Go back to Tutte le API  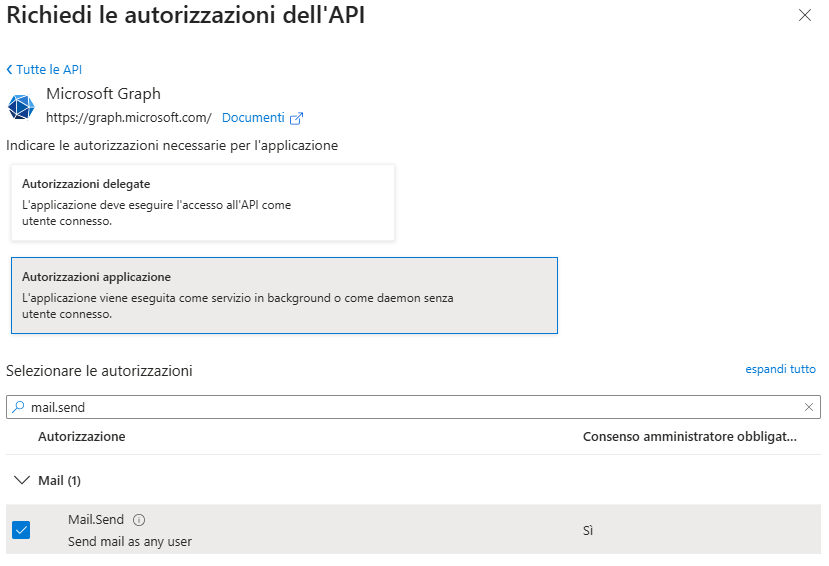click(44, 70)
